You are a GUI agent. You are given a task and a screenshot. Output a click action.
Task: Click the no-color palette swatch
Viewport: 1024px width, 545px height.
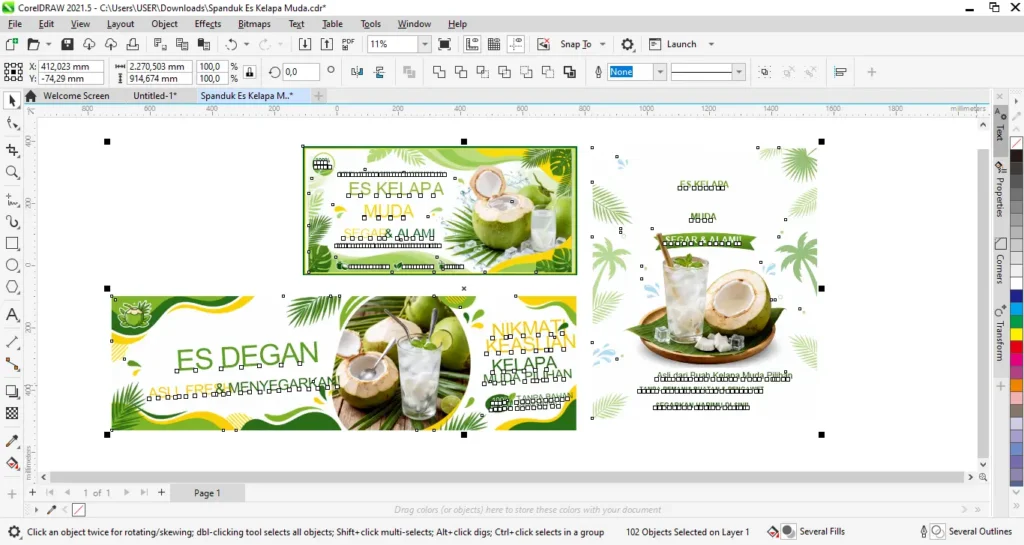click(1017, 143)
